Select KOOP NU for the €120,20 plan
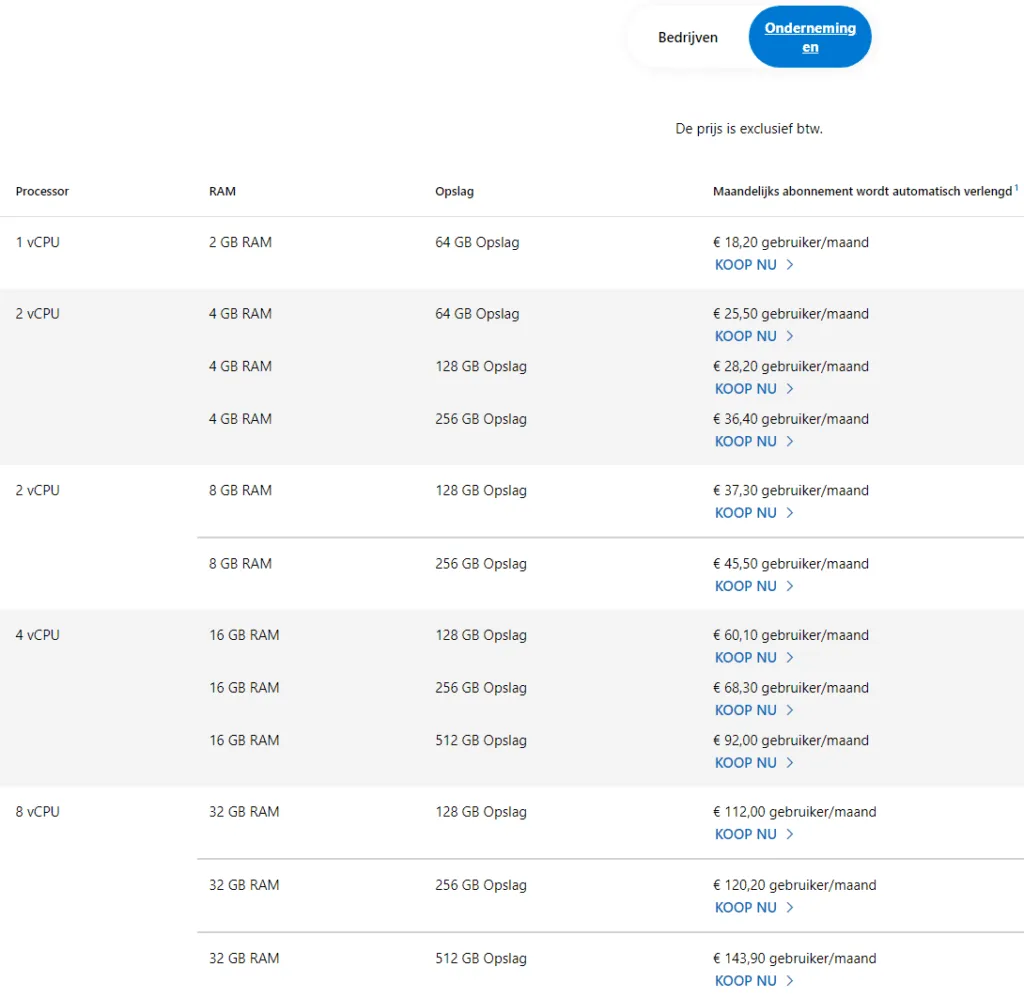 coord(746,908)
